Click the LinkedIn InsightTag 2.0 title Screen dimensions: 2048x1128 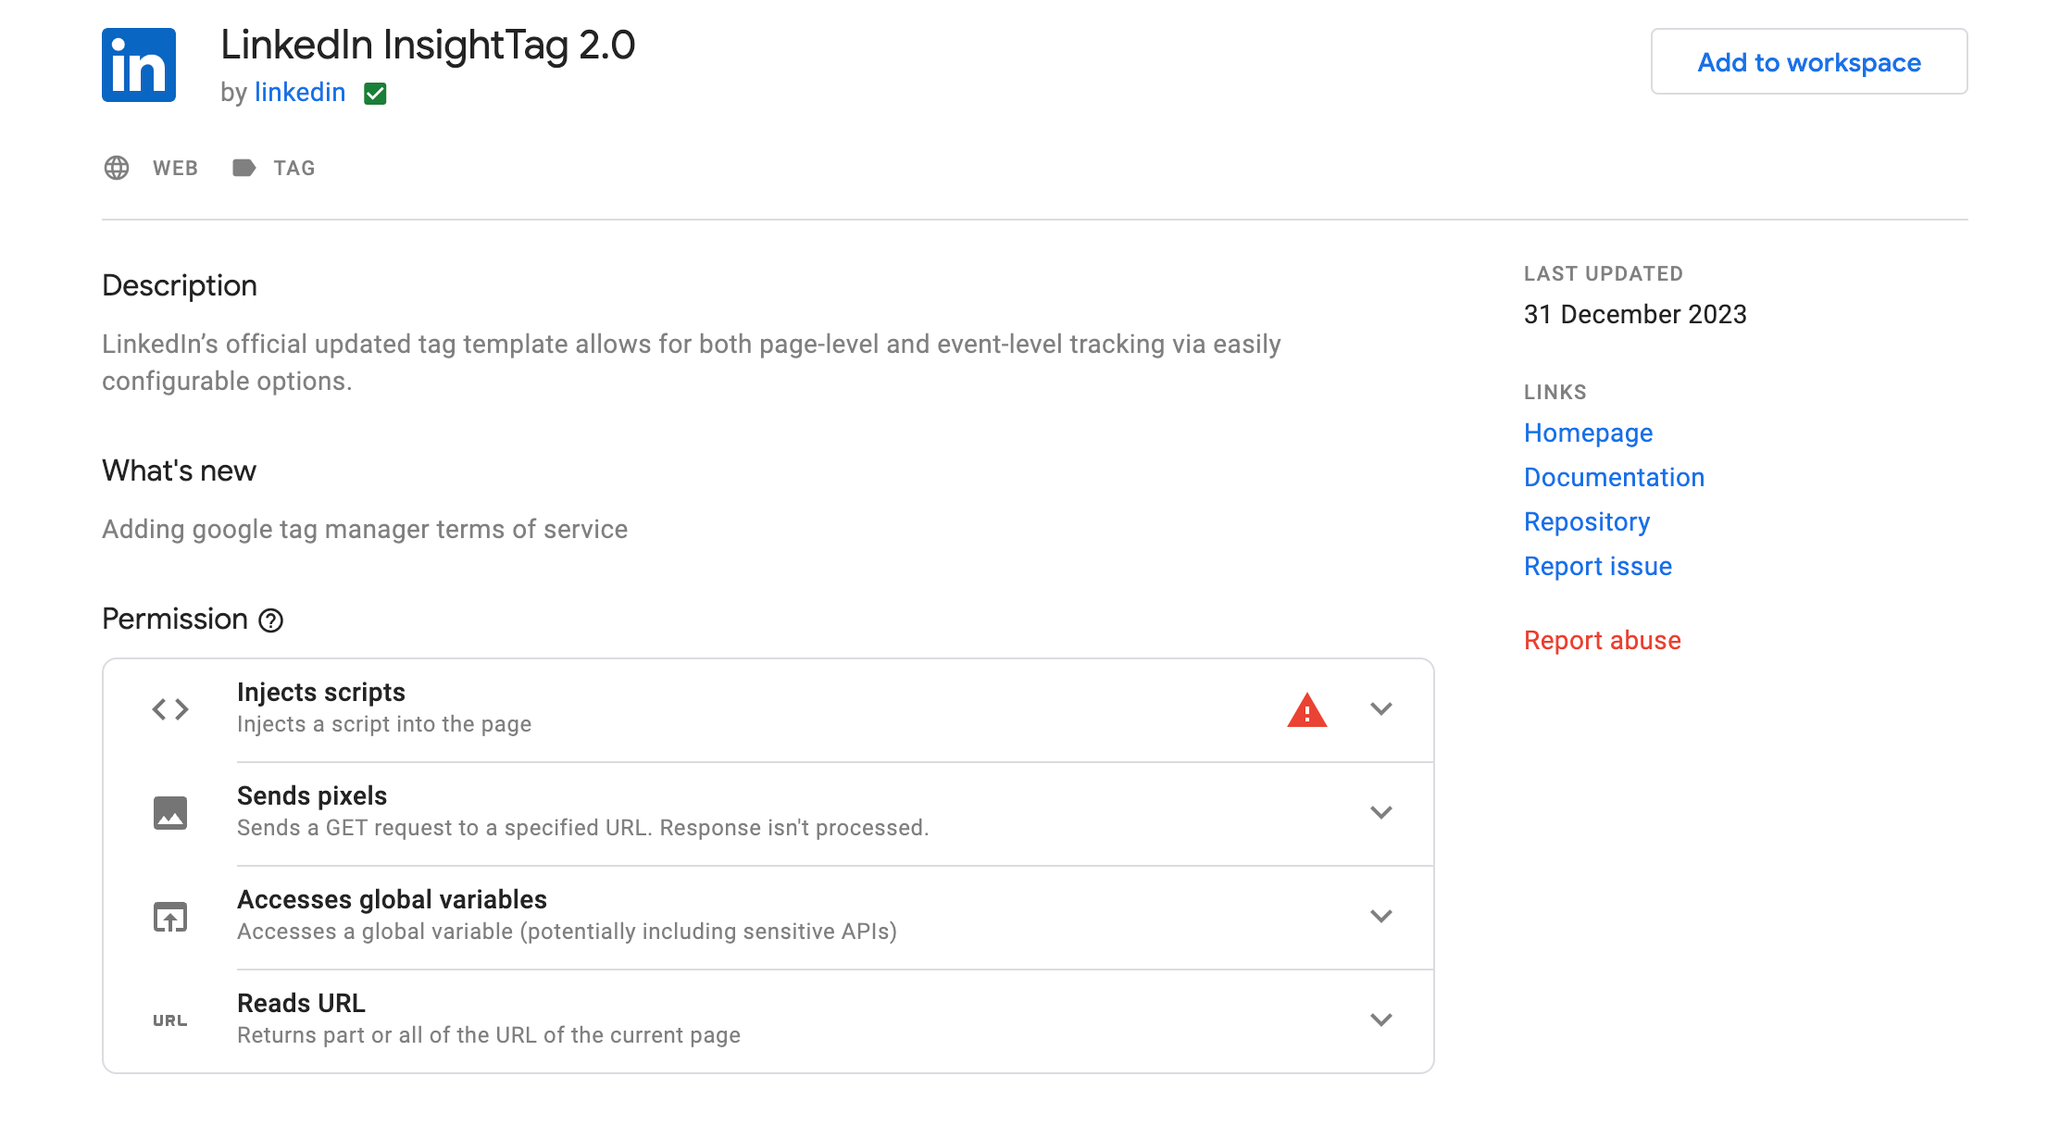428,45
